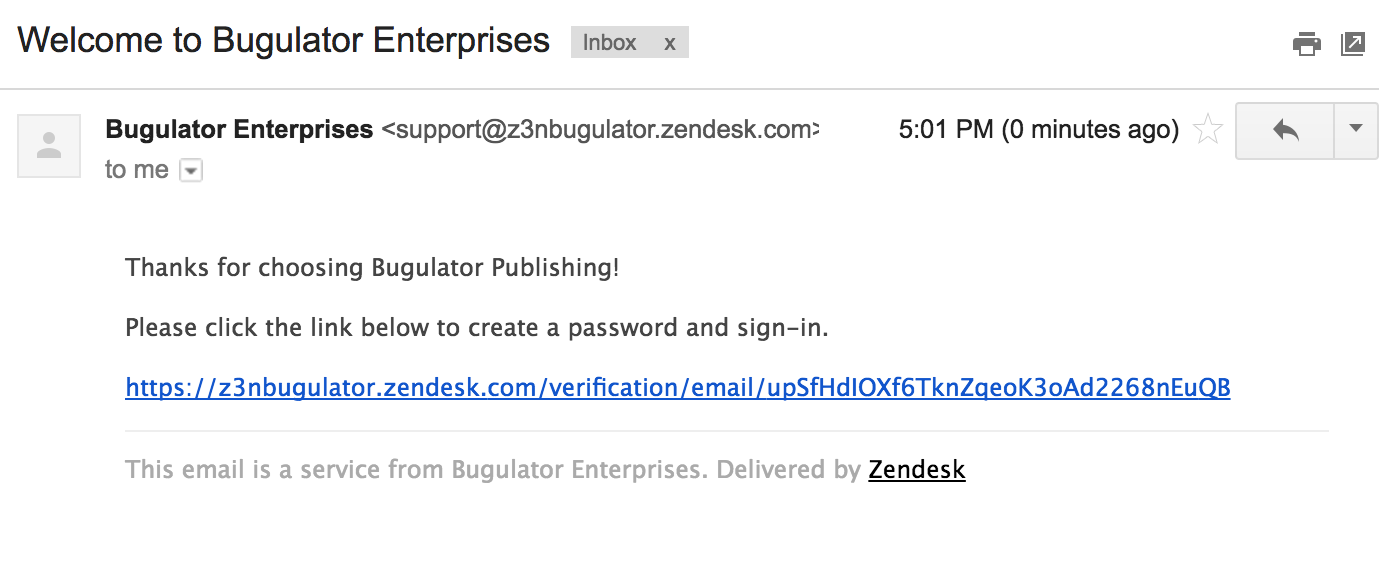Click the "Thanks for choosing Bugulator Publishing!" line
The height and width of the screenshot is (582, 1389).
373,268
